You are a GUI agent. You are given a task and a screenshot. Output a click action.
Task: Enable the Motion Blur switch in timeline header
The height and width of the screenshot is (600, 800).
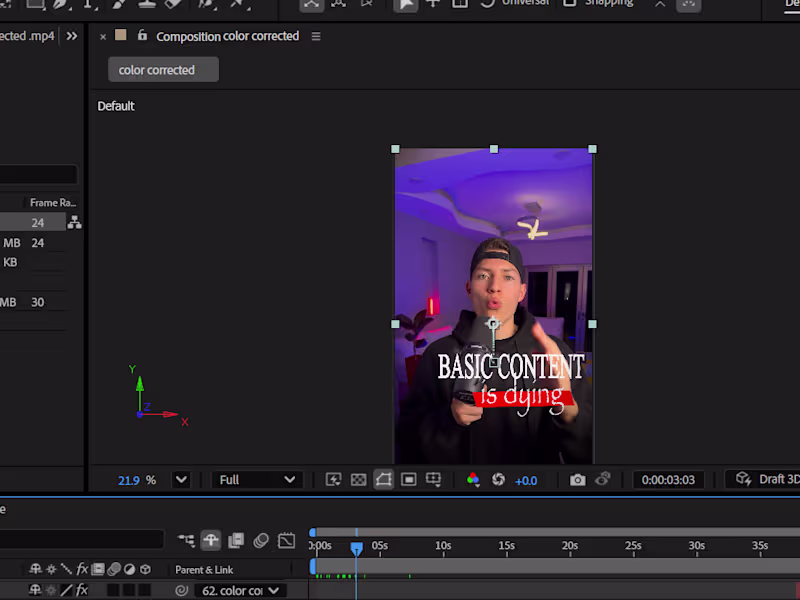coord(261,541)
